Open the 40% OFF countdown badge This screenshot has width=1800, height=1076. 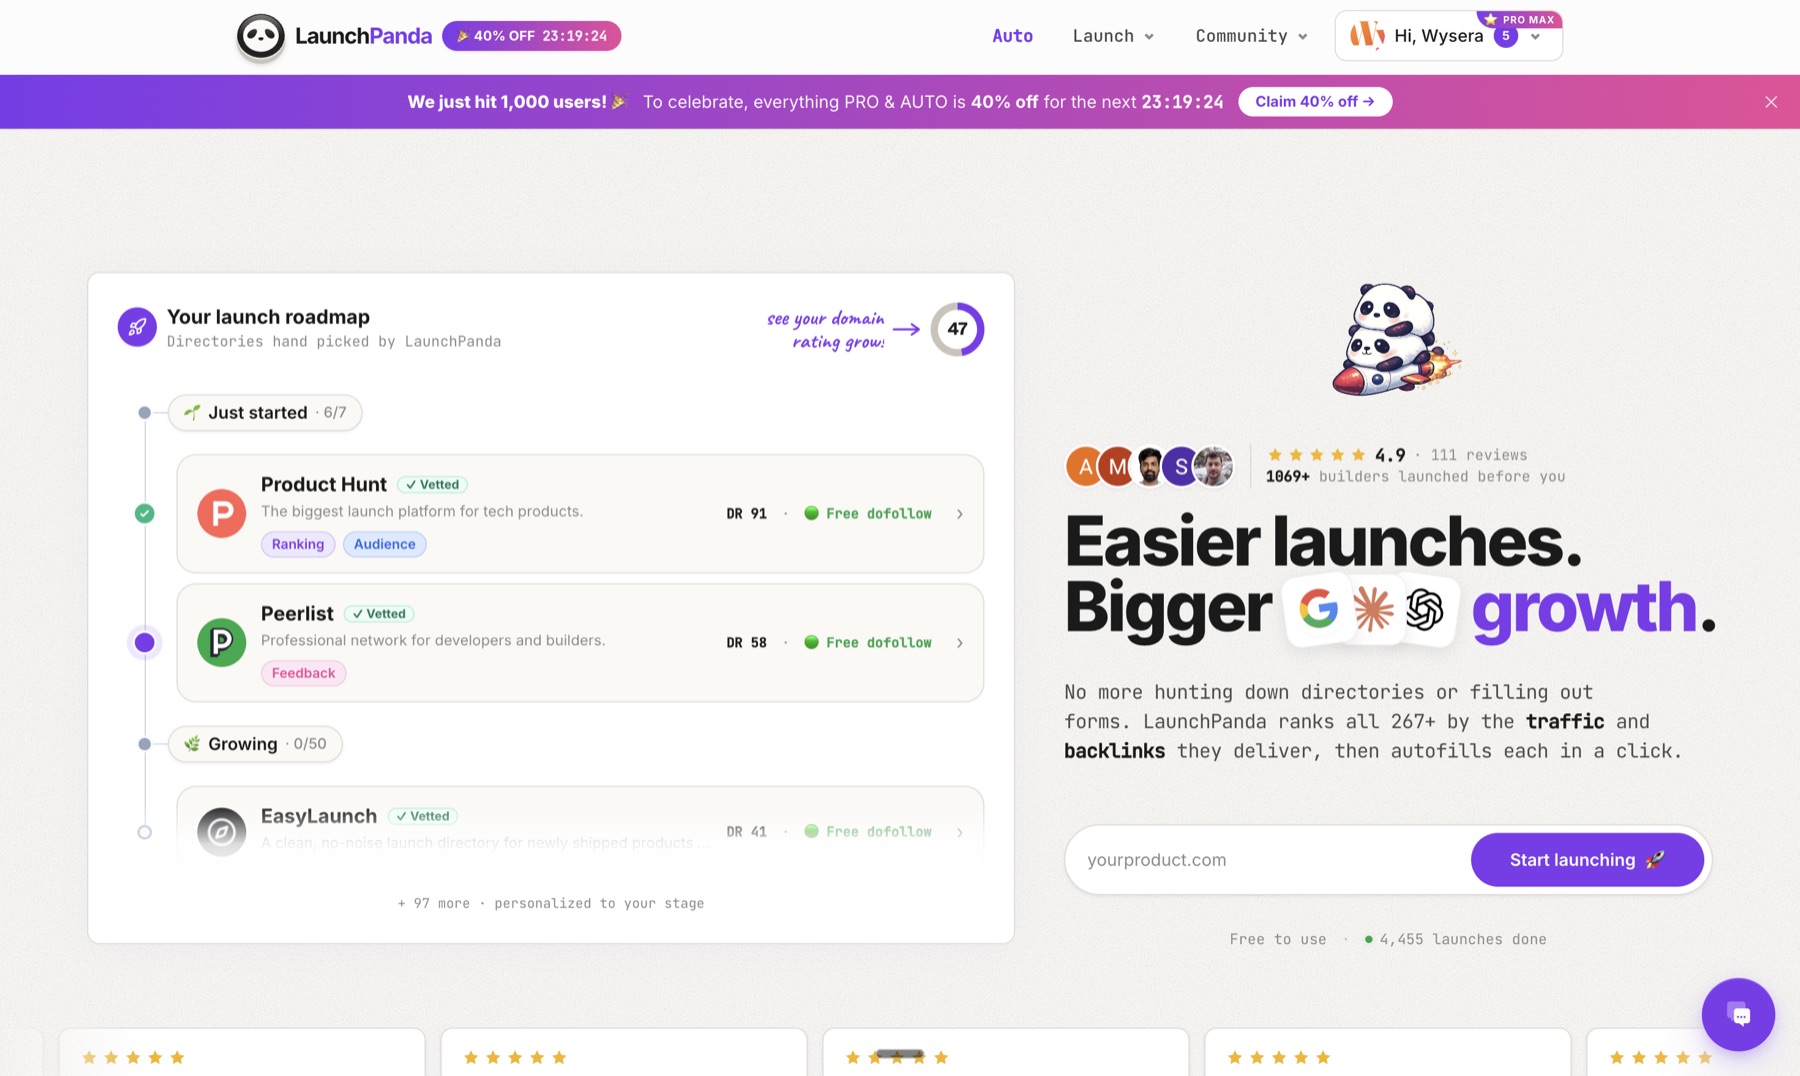click(531, 36)
